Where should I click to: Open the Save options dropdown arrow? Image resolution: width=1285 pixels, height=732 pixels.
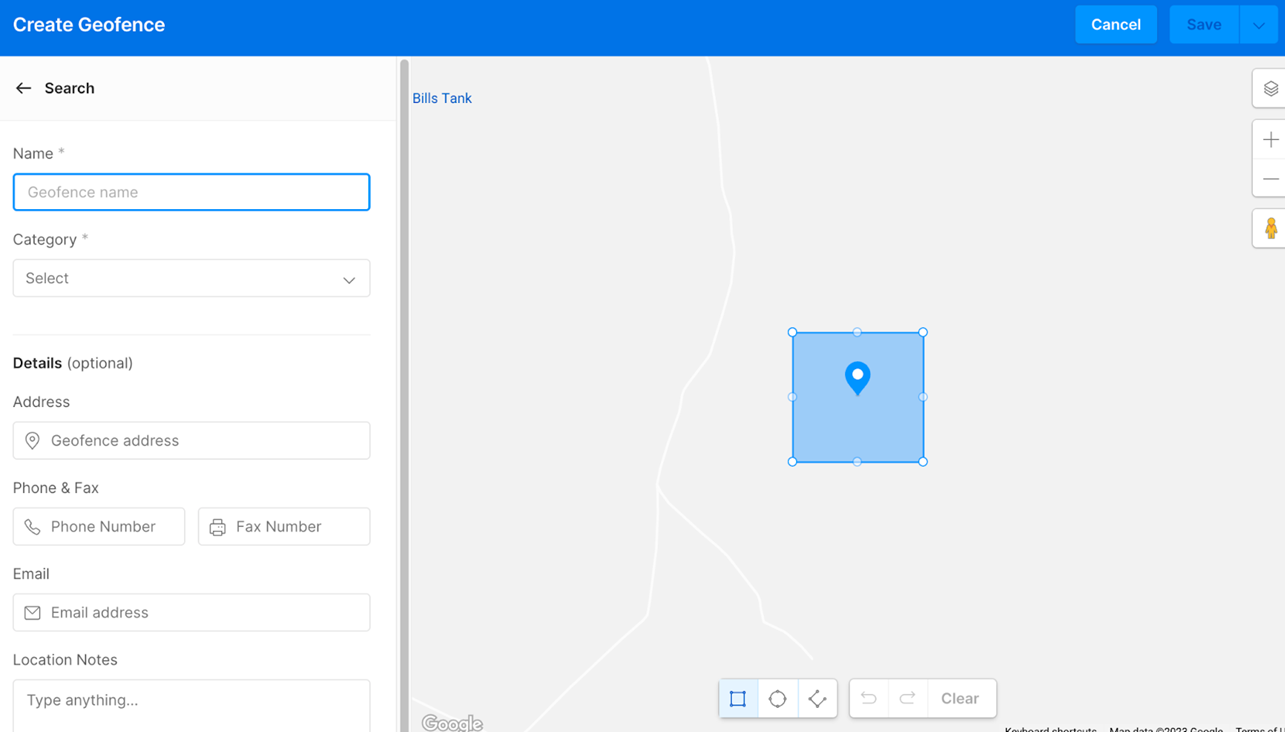(1258, 24)
